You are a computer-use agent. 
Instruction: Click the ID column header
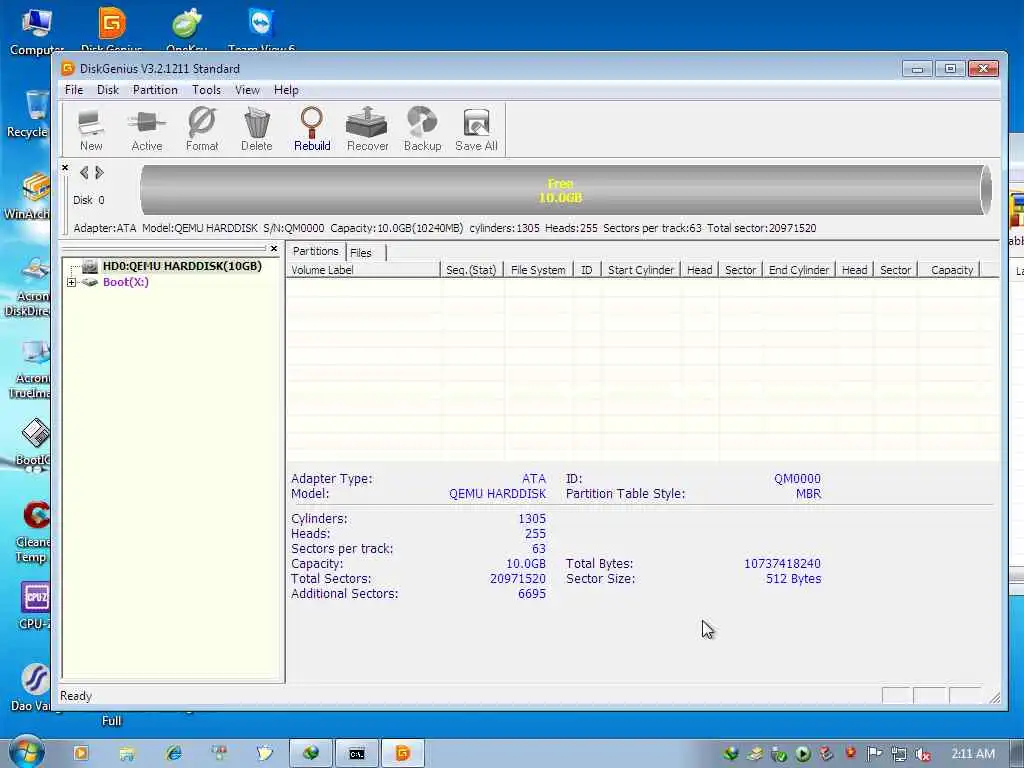pyautogui.click(x=587, y=270)
